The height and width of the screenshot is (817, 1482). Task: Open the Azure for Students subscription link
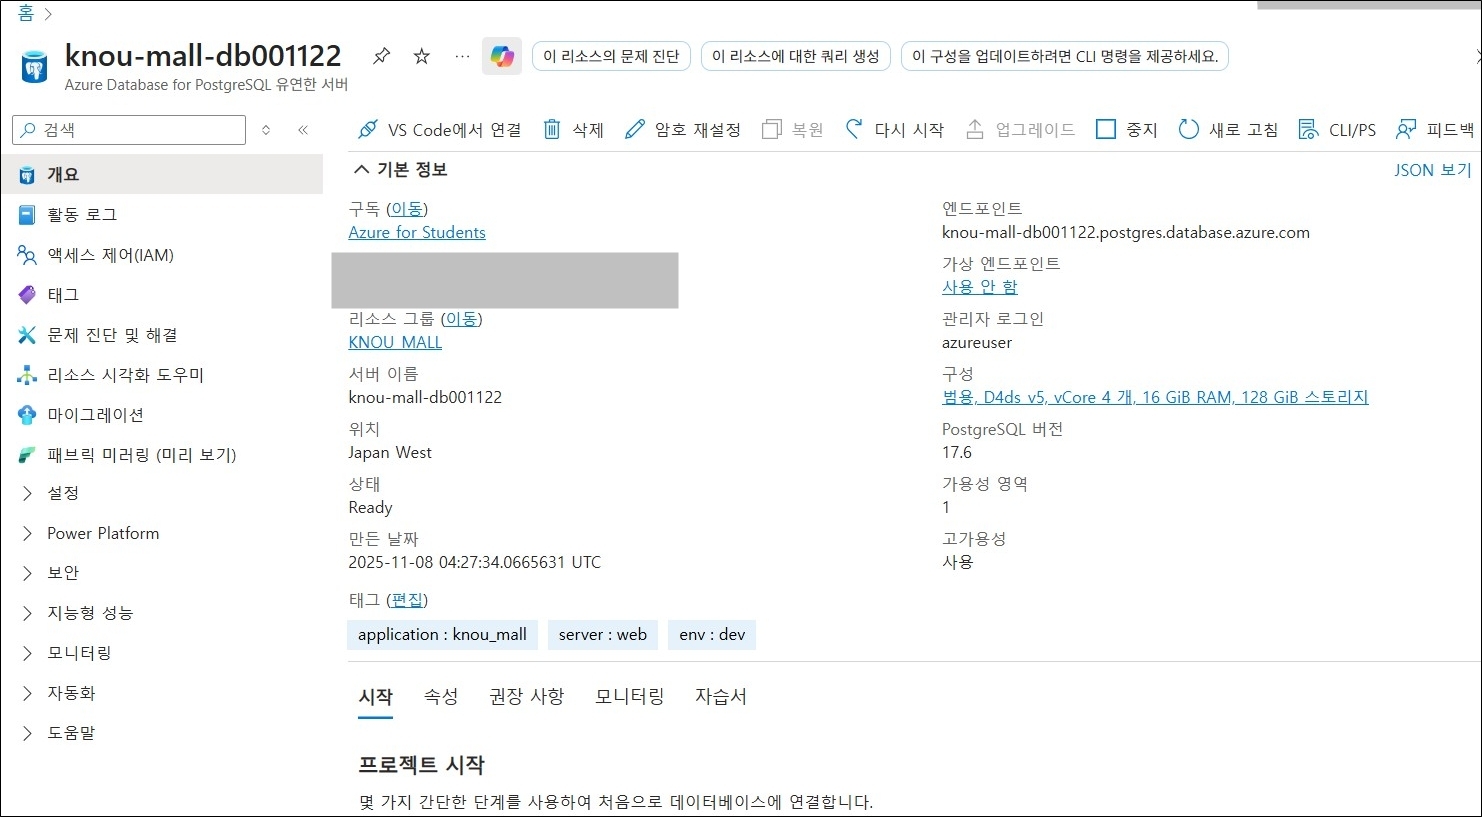click(x=417, y=232)
